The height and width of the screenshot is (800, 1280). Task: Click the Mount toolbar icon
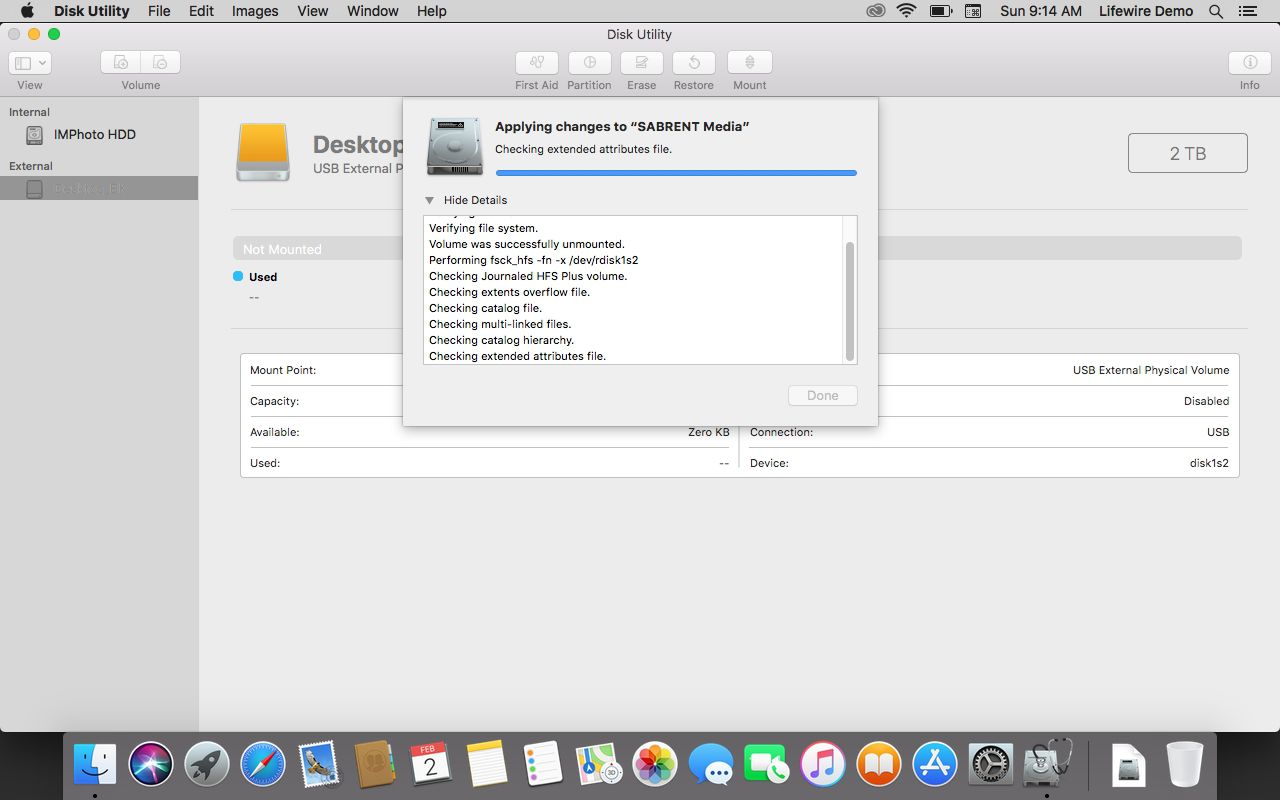(x=749, y=62)
